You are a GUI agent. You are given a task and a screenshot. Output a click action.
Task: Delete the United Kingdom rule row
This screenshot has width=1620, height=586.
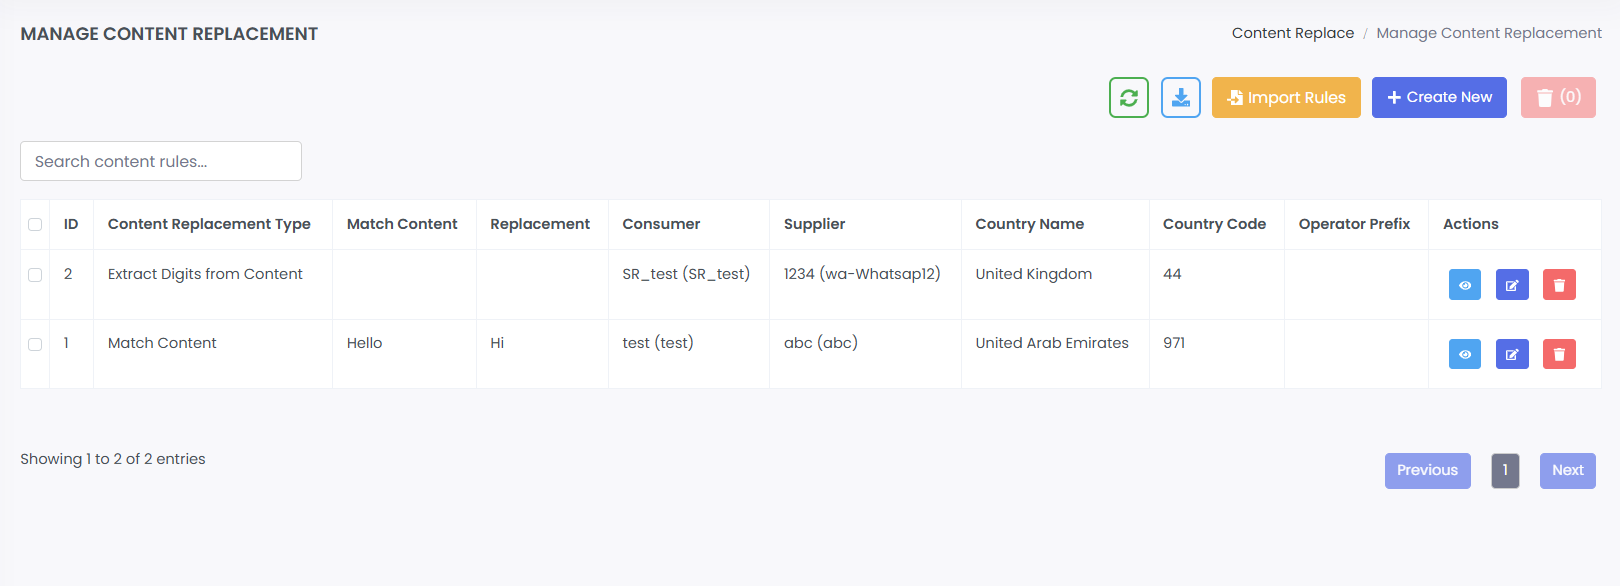(x=1559, y=285)
